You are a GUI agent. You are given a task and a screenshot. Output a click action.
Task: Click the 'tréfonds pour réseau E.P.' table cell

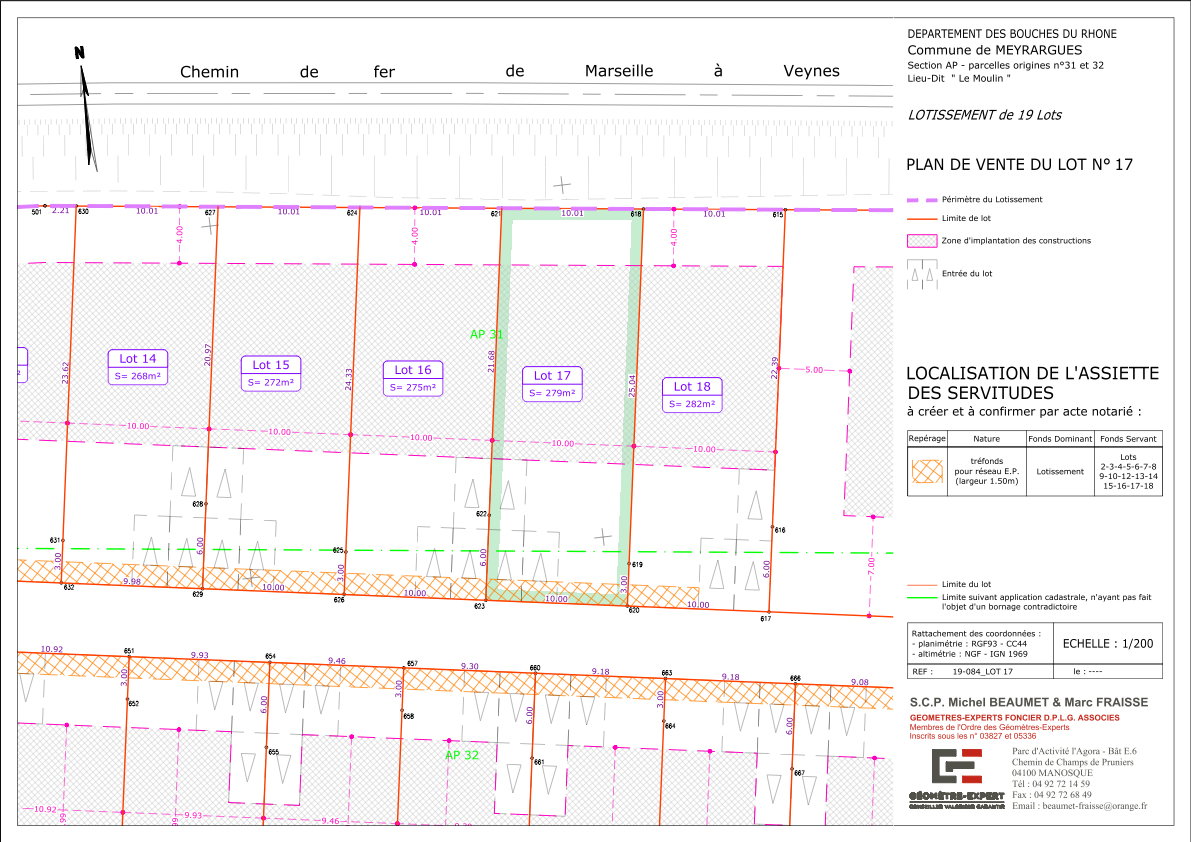pos(987,471)
